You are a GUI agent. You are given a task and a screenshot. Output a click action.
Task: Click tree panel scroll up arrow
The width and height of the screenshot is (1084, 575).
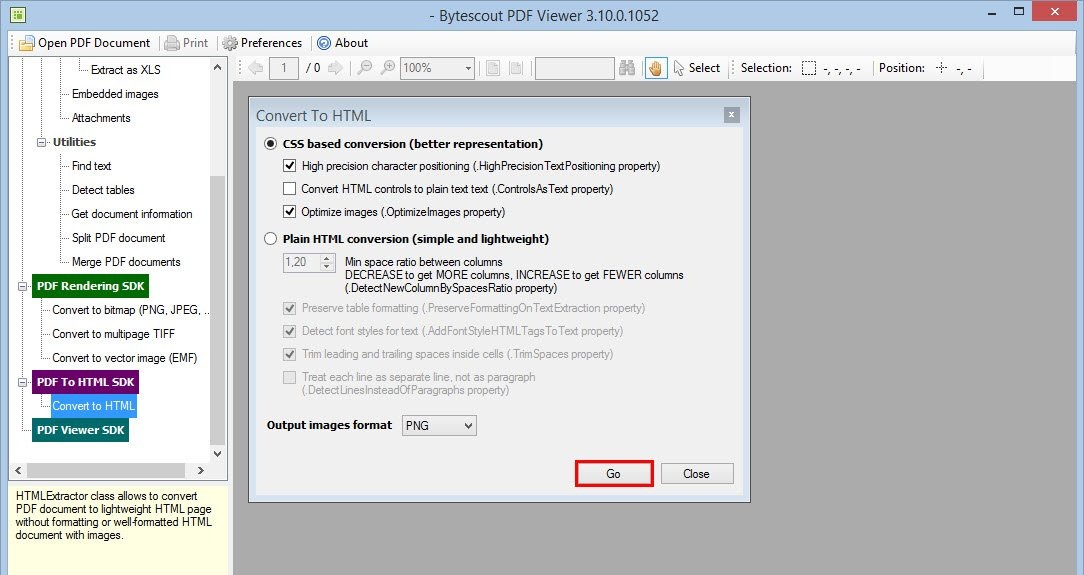click(x=217, y=67)
